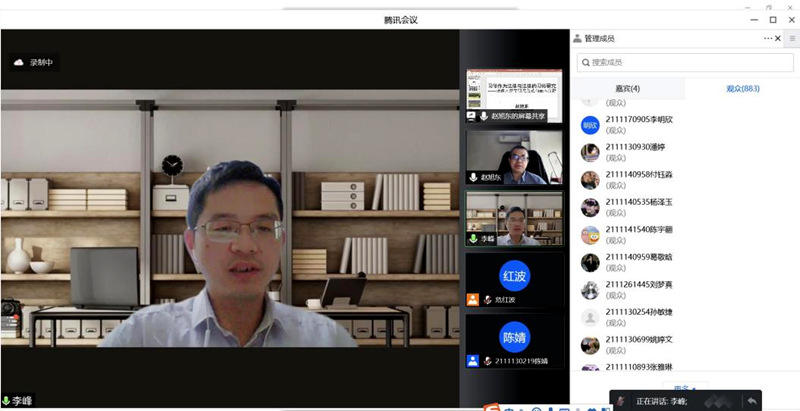
Task: Click the screen-share icon on the shared screen tile
Action: pyautogui.click(x=471, y=116)
